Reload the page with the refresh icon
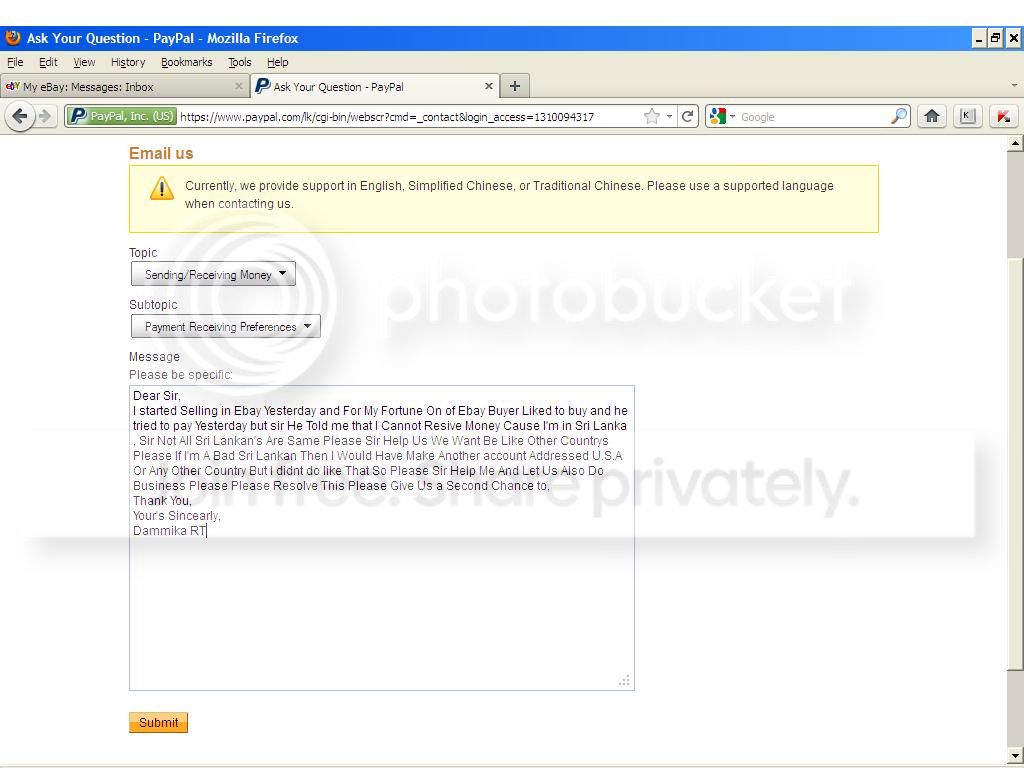The height and width of the screenshot is (768, 1024). click(687, 117)
